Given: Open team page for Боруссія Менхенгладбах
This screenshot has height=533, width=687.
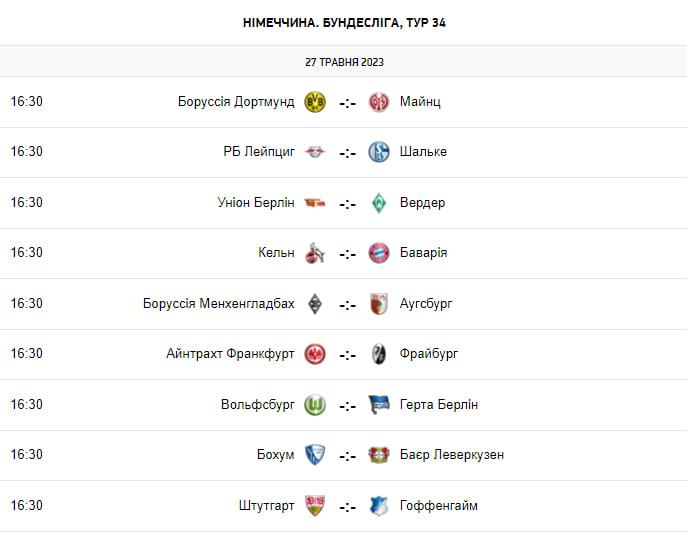Looking at the screenshot, I should tap(219, 304).
